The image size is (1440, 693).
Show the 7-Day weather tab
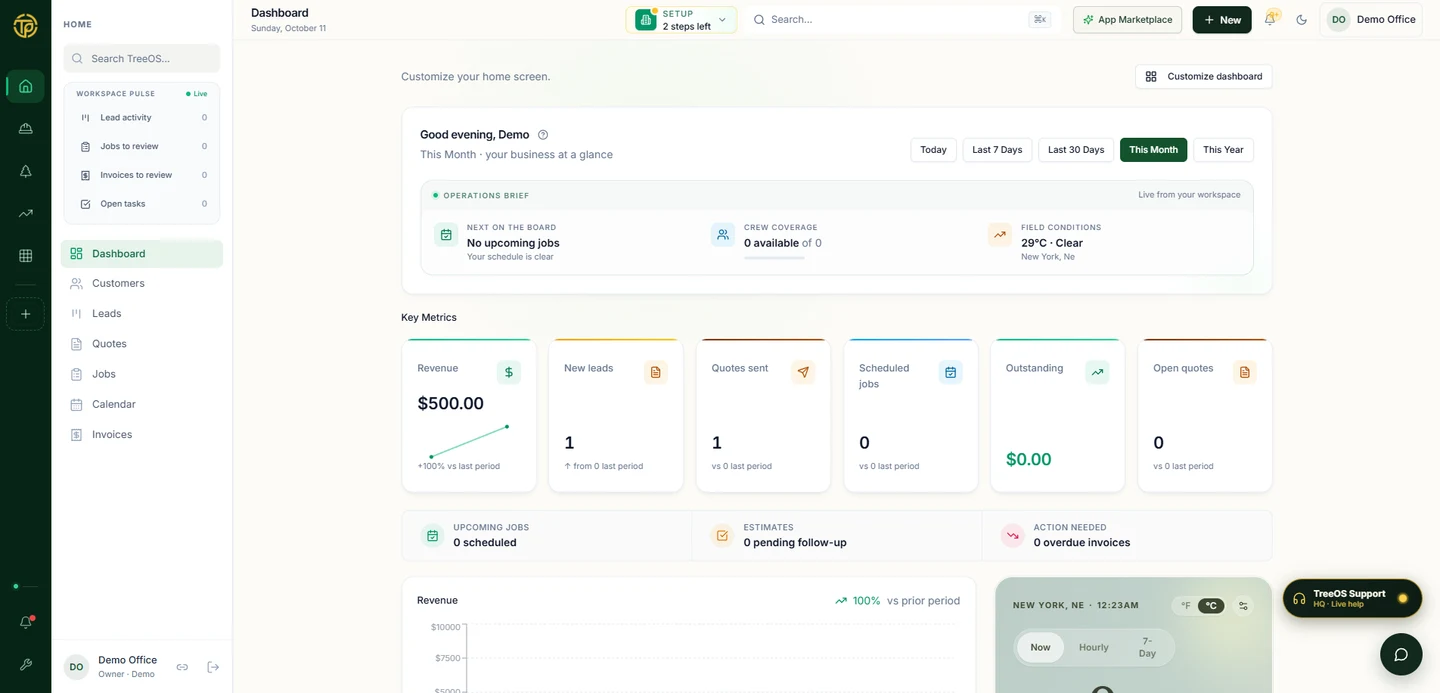1147,647
